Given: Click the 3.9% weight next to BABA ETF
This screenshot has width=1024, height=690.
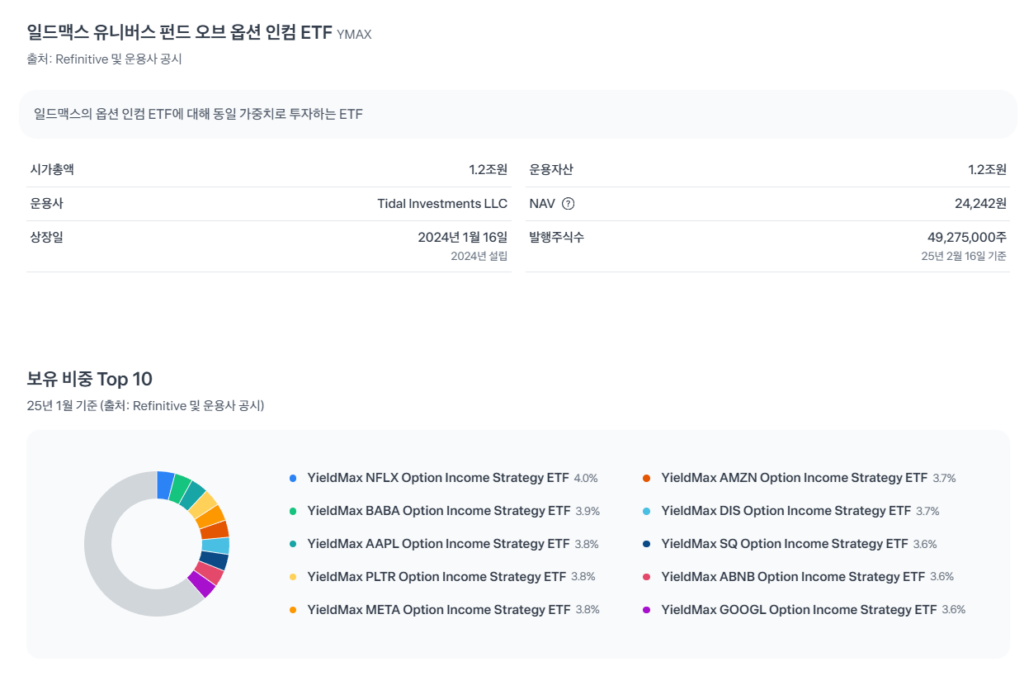Looking at the screenshot, I should (587, 511).
